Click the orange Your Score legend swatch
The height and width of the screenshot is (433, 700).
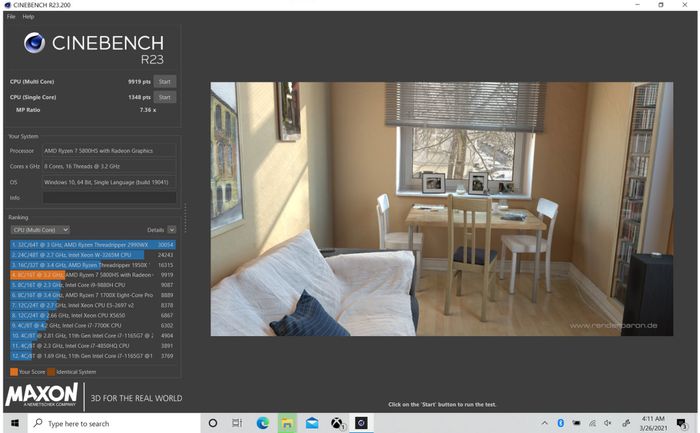pyautogui.click(x=14, y=372)
